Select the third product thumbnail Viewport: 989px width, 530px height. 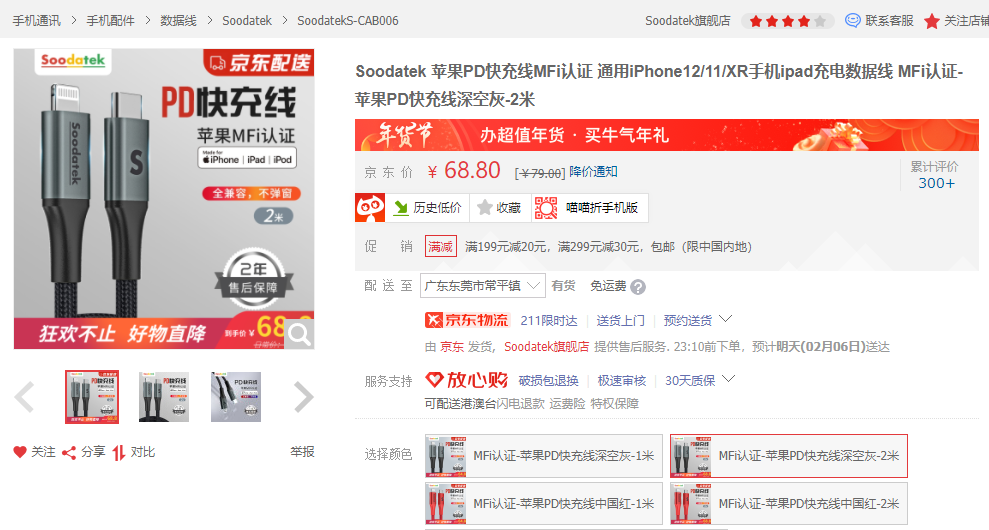pyautogui.click(x=236, y=397)
